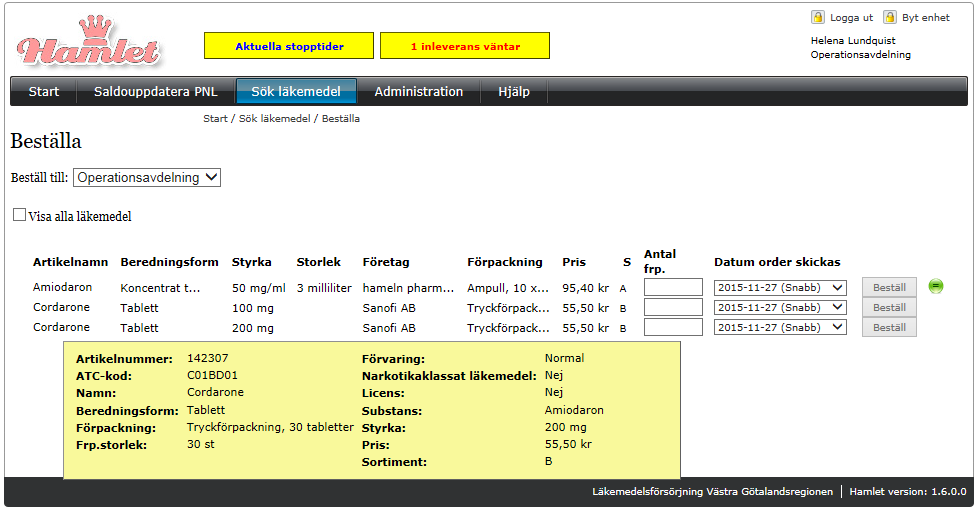Click the Hamlet version 1.6.0.0 footer text

pos(907,492)
